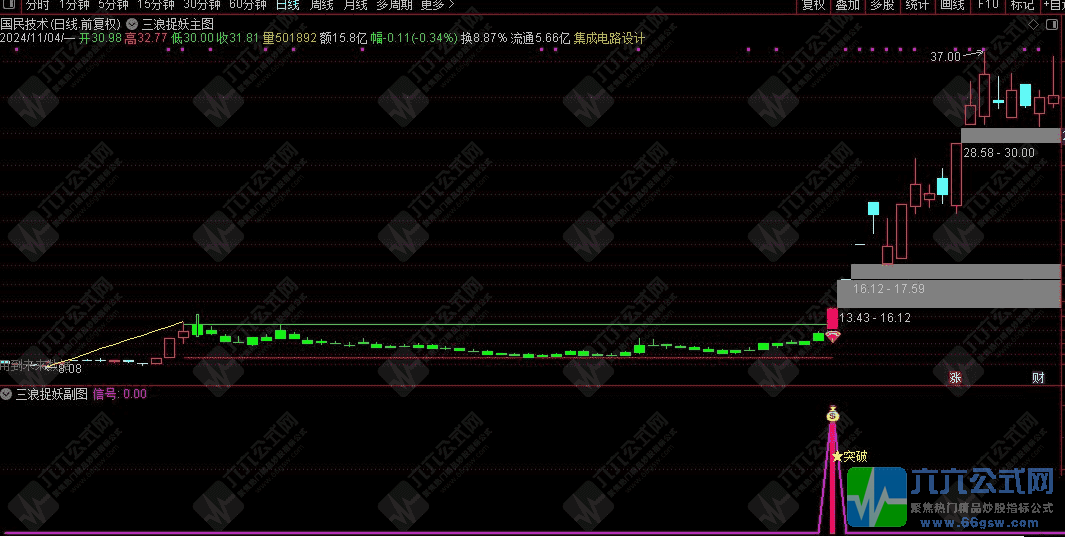The image size is (1065, 537).
Task: Click the star 突破 breakout marker
Action: click(x=837, y=456)
